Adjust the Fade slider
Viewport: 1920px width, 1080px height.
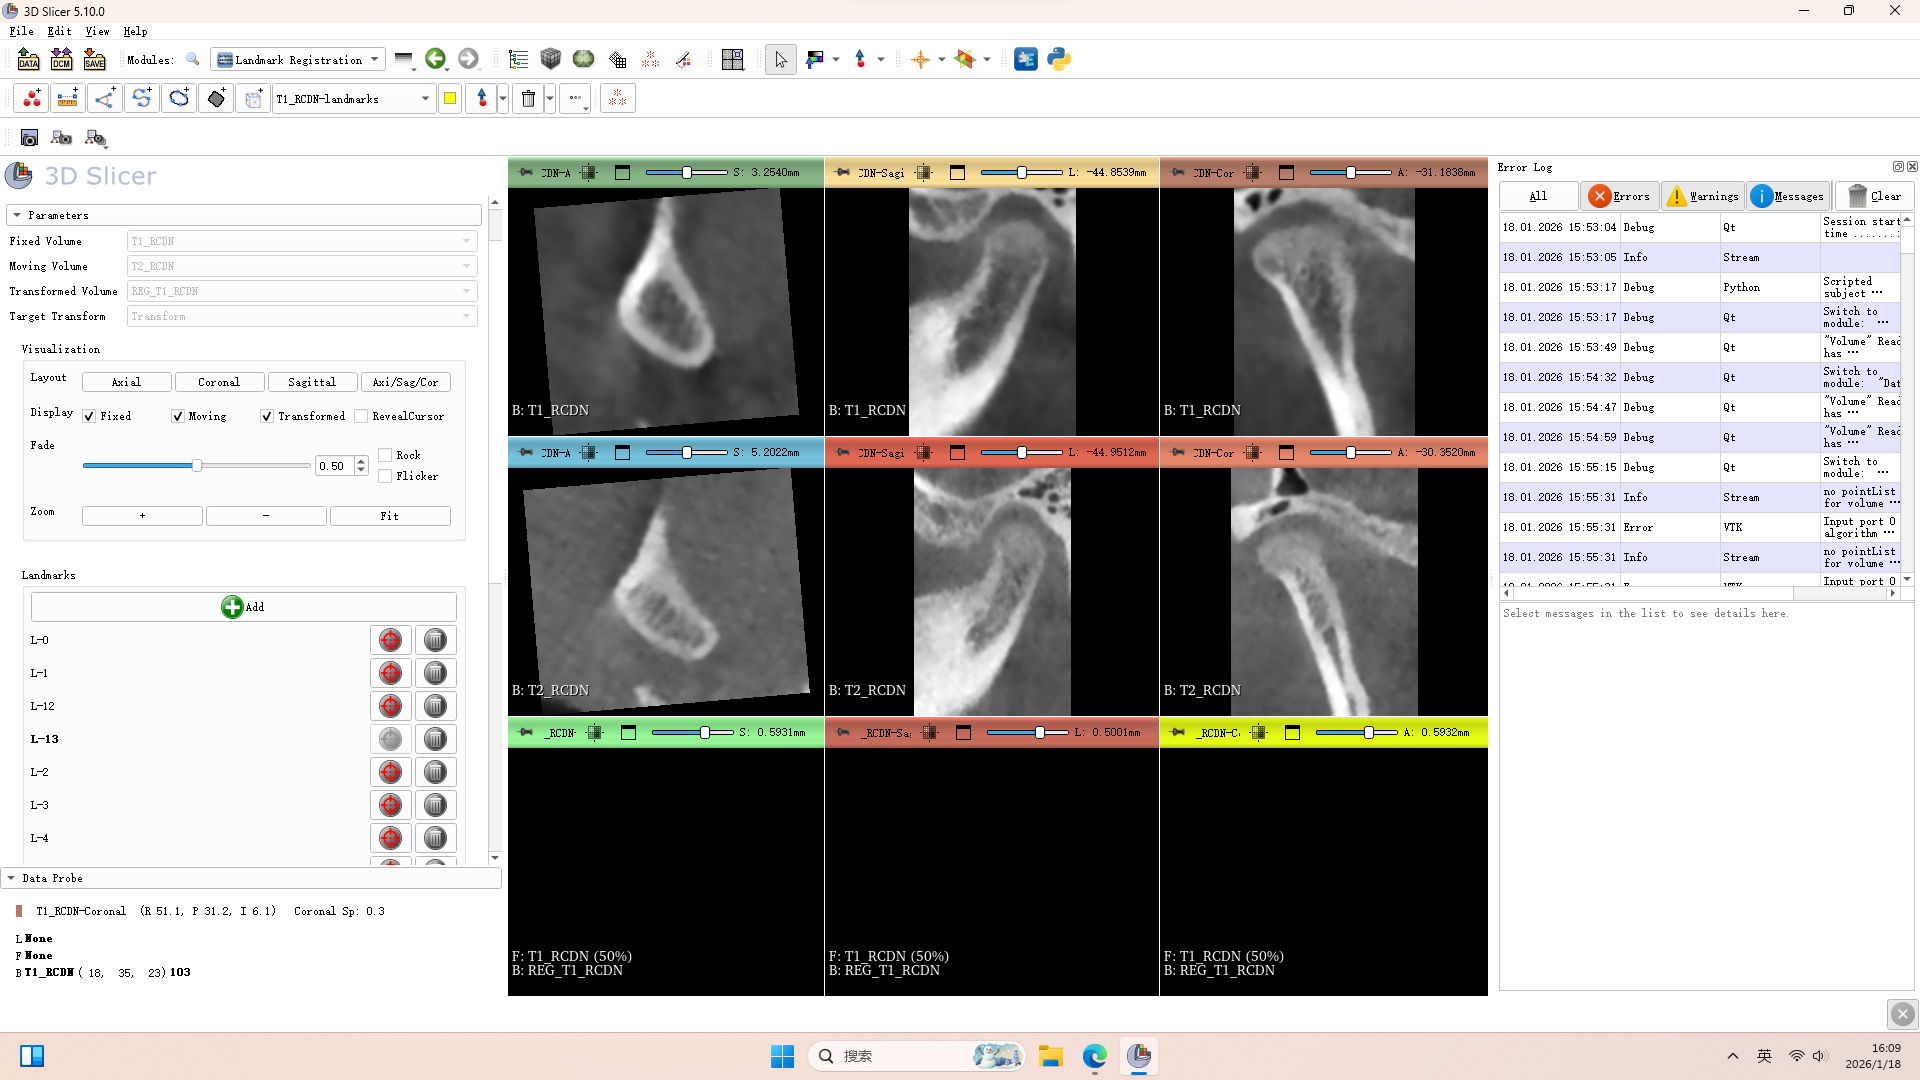pos(197,465)
